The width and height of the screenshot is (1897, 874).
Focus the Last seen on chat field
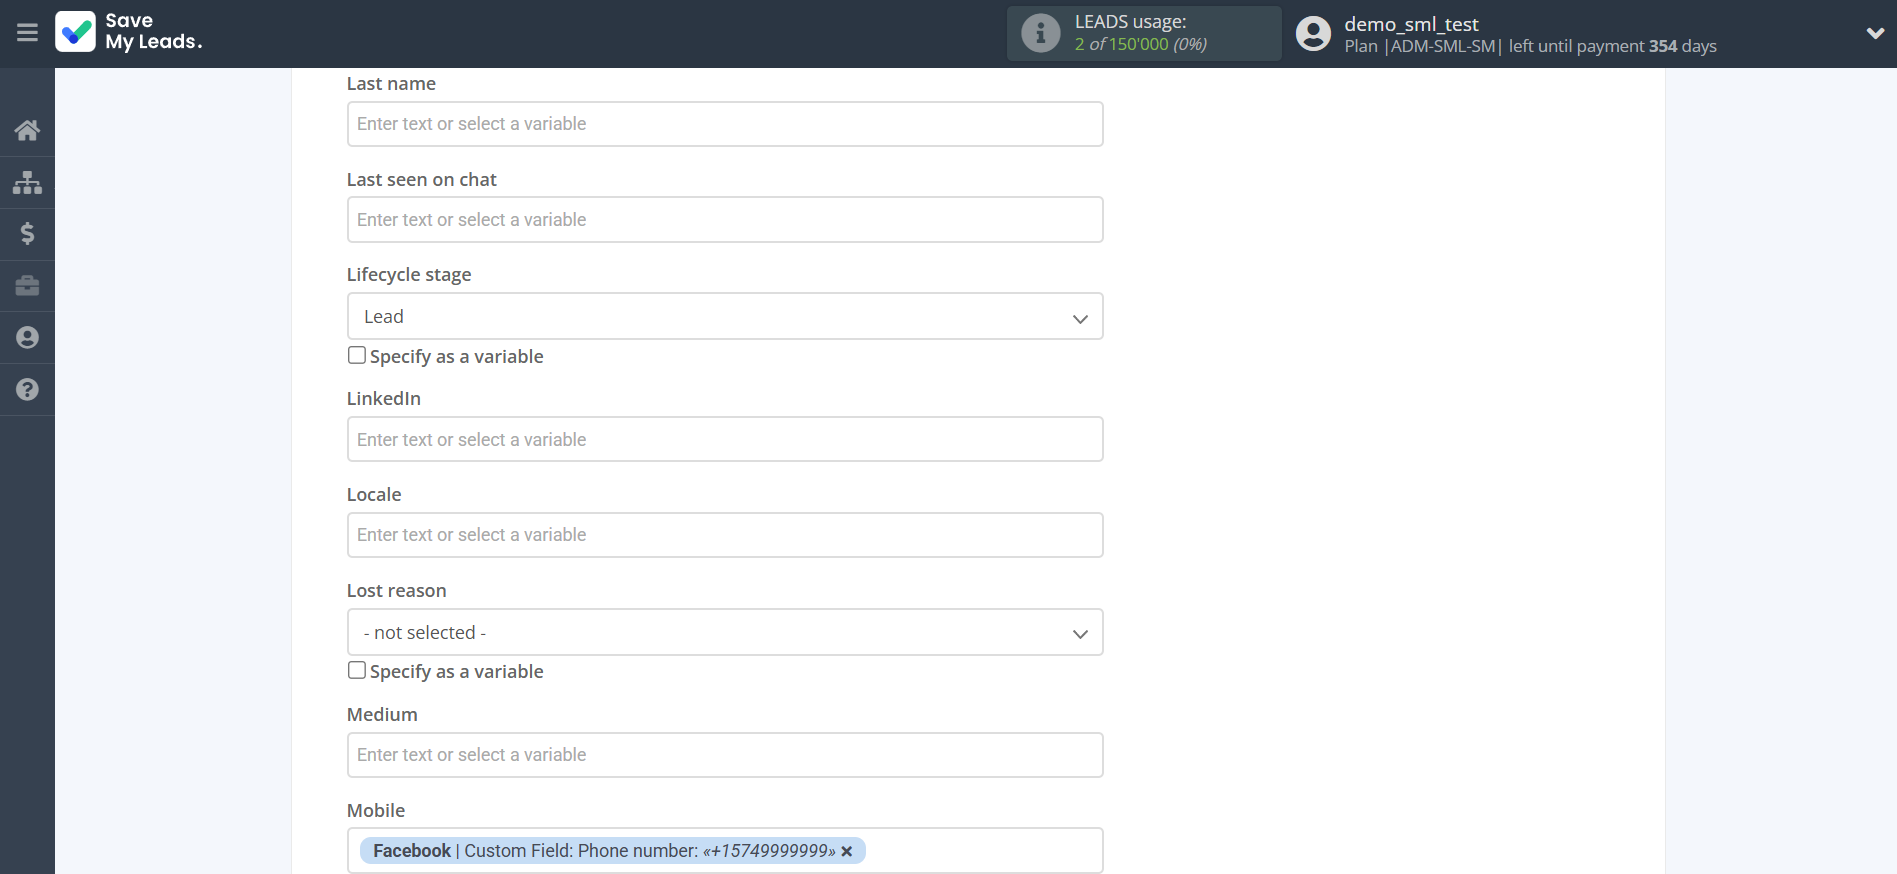click(724, 220)
